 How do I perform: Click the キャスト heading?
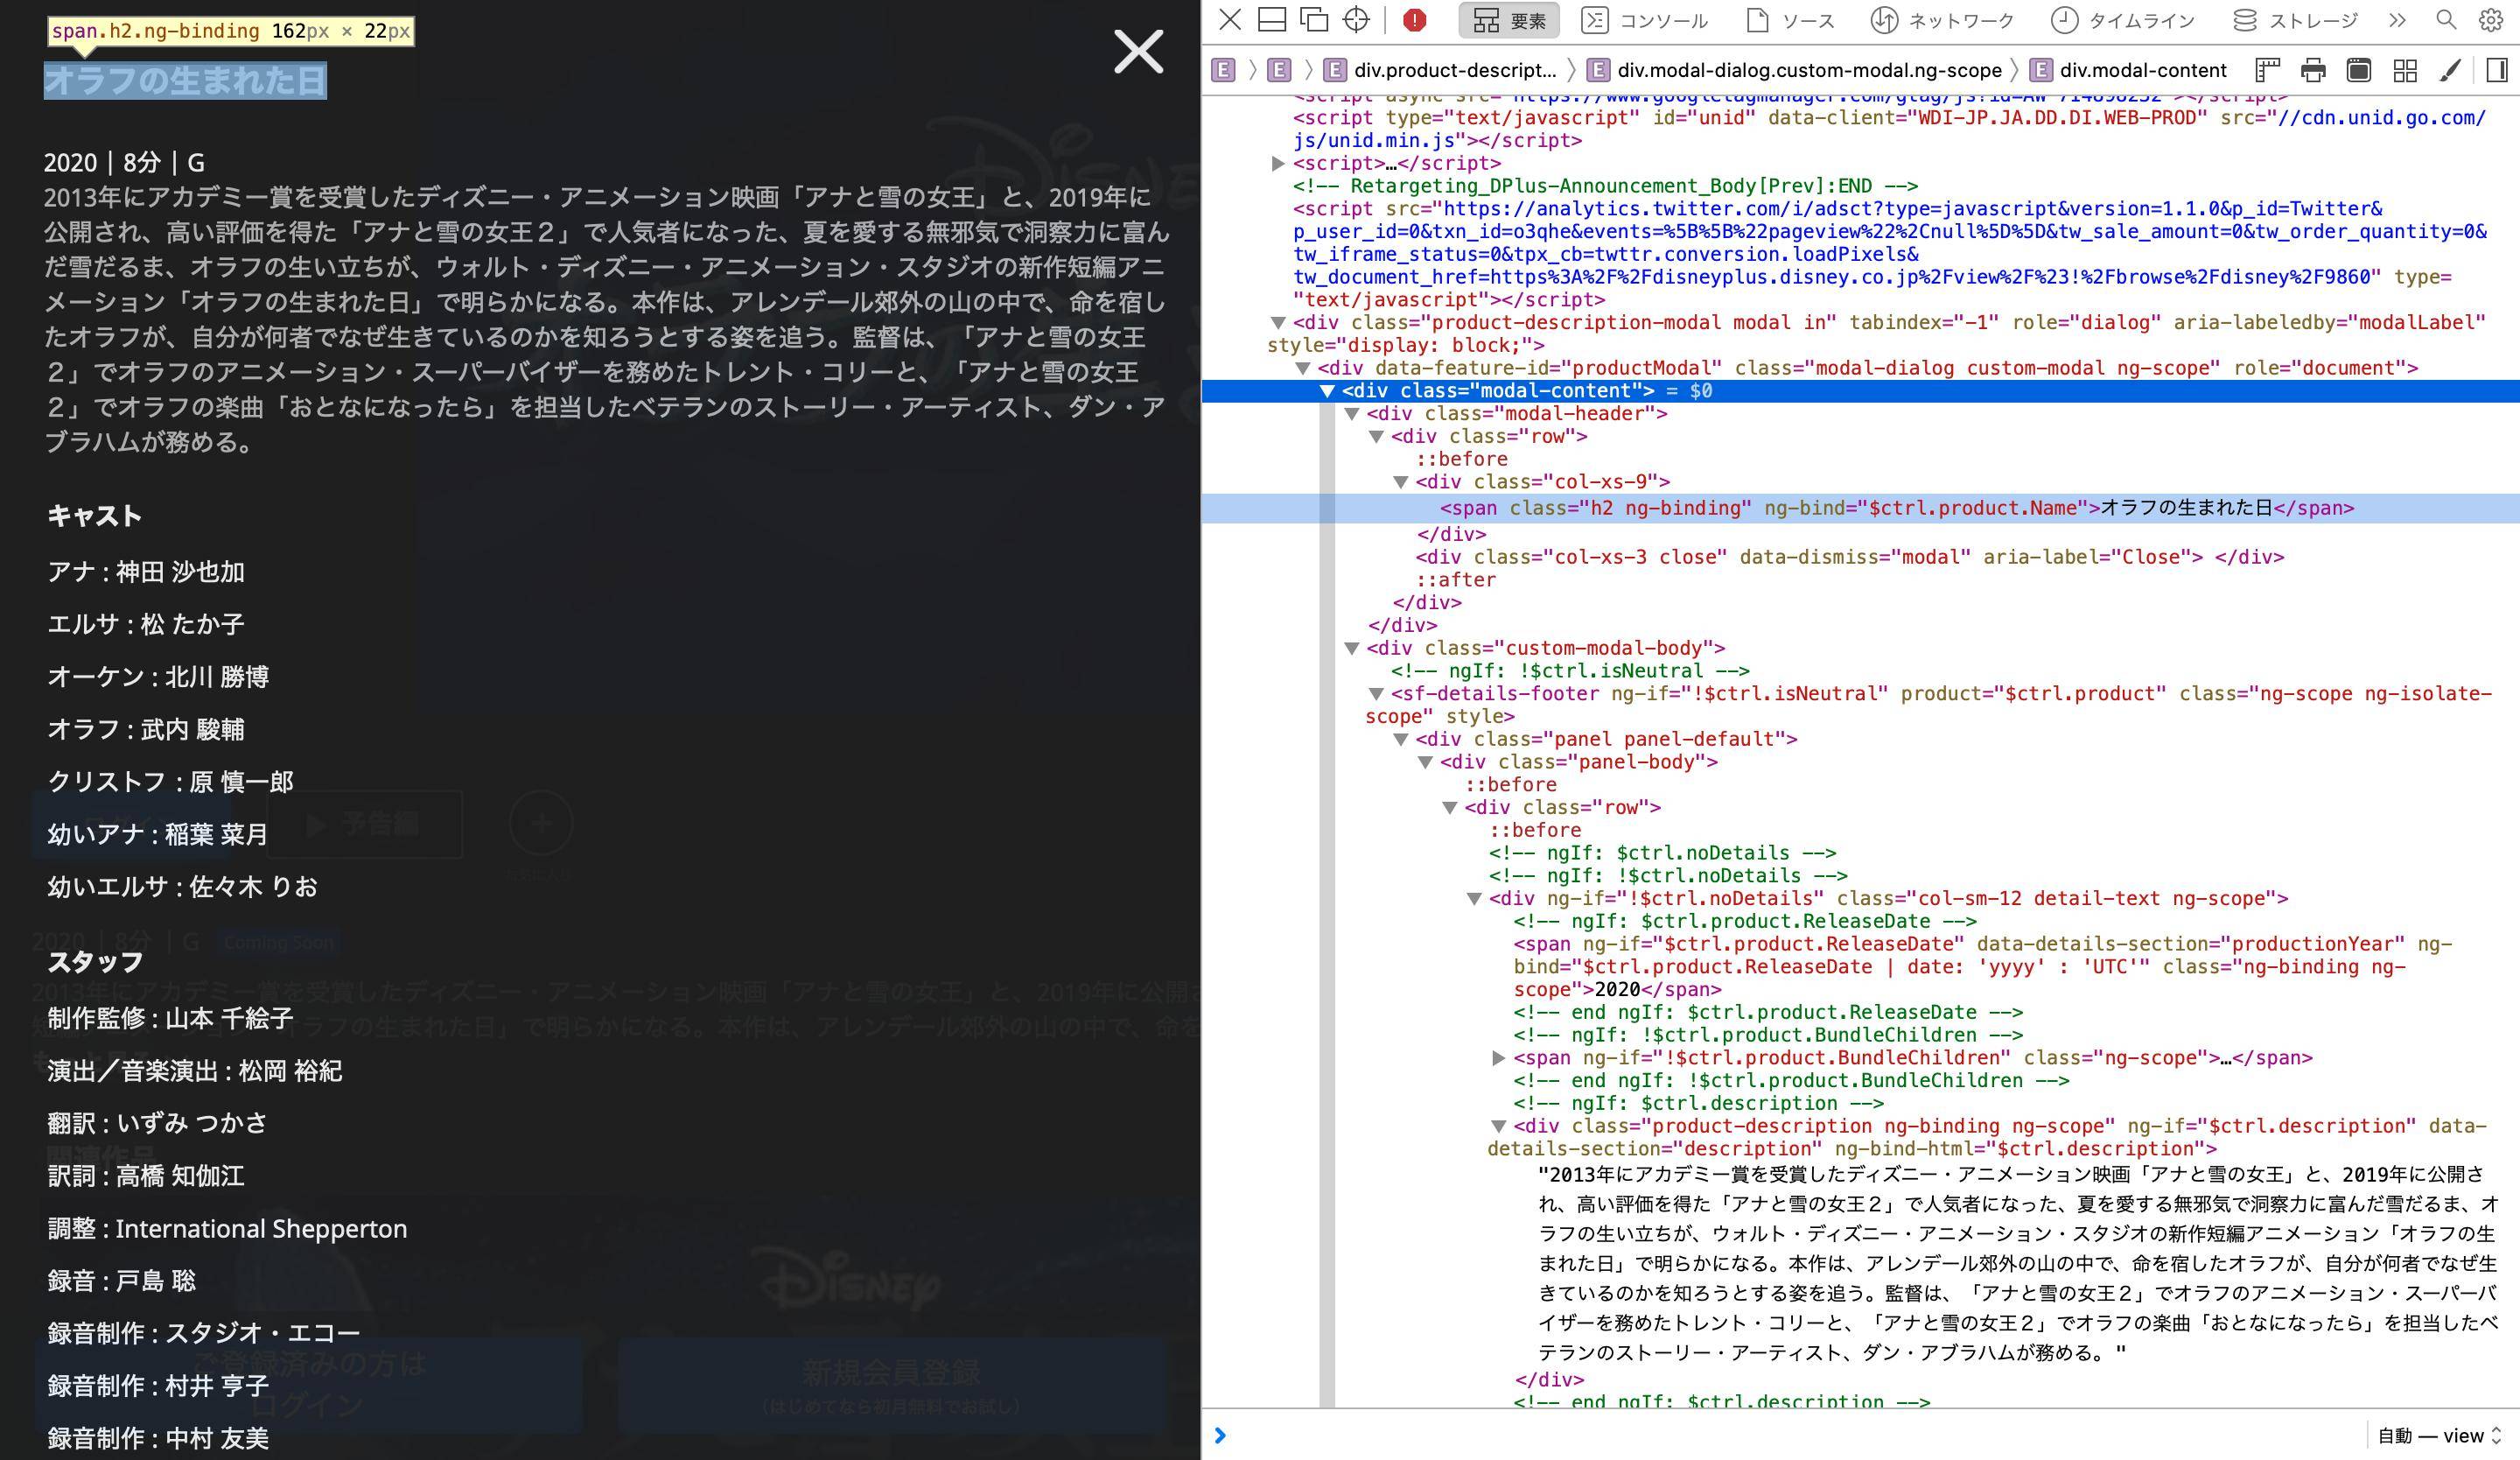click(95, 516)
